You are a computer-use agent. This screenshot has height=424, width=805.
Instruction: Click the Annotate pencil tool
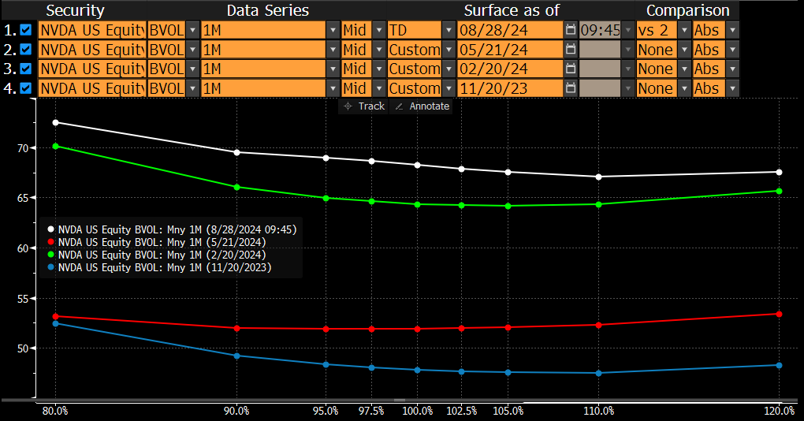click(x=422, y=106)
